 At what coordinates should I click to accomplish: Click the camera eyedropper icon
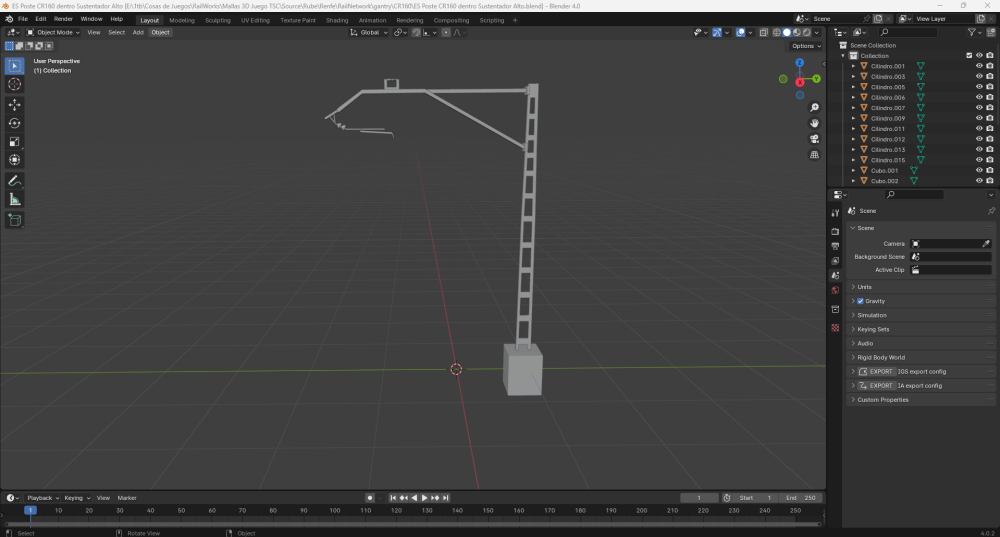[986, 243]
